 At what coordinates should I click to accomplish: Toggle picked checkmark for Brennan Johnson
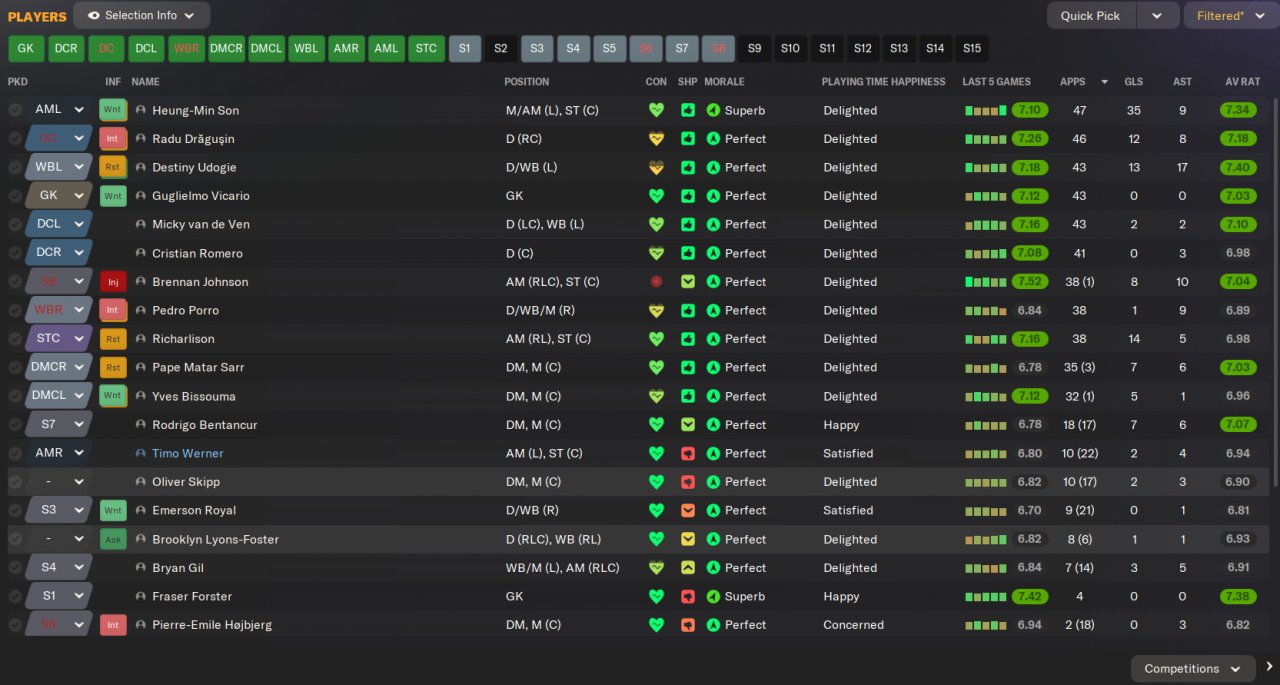tap(15, 282)
